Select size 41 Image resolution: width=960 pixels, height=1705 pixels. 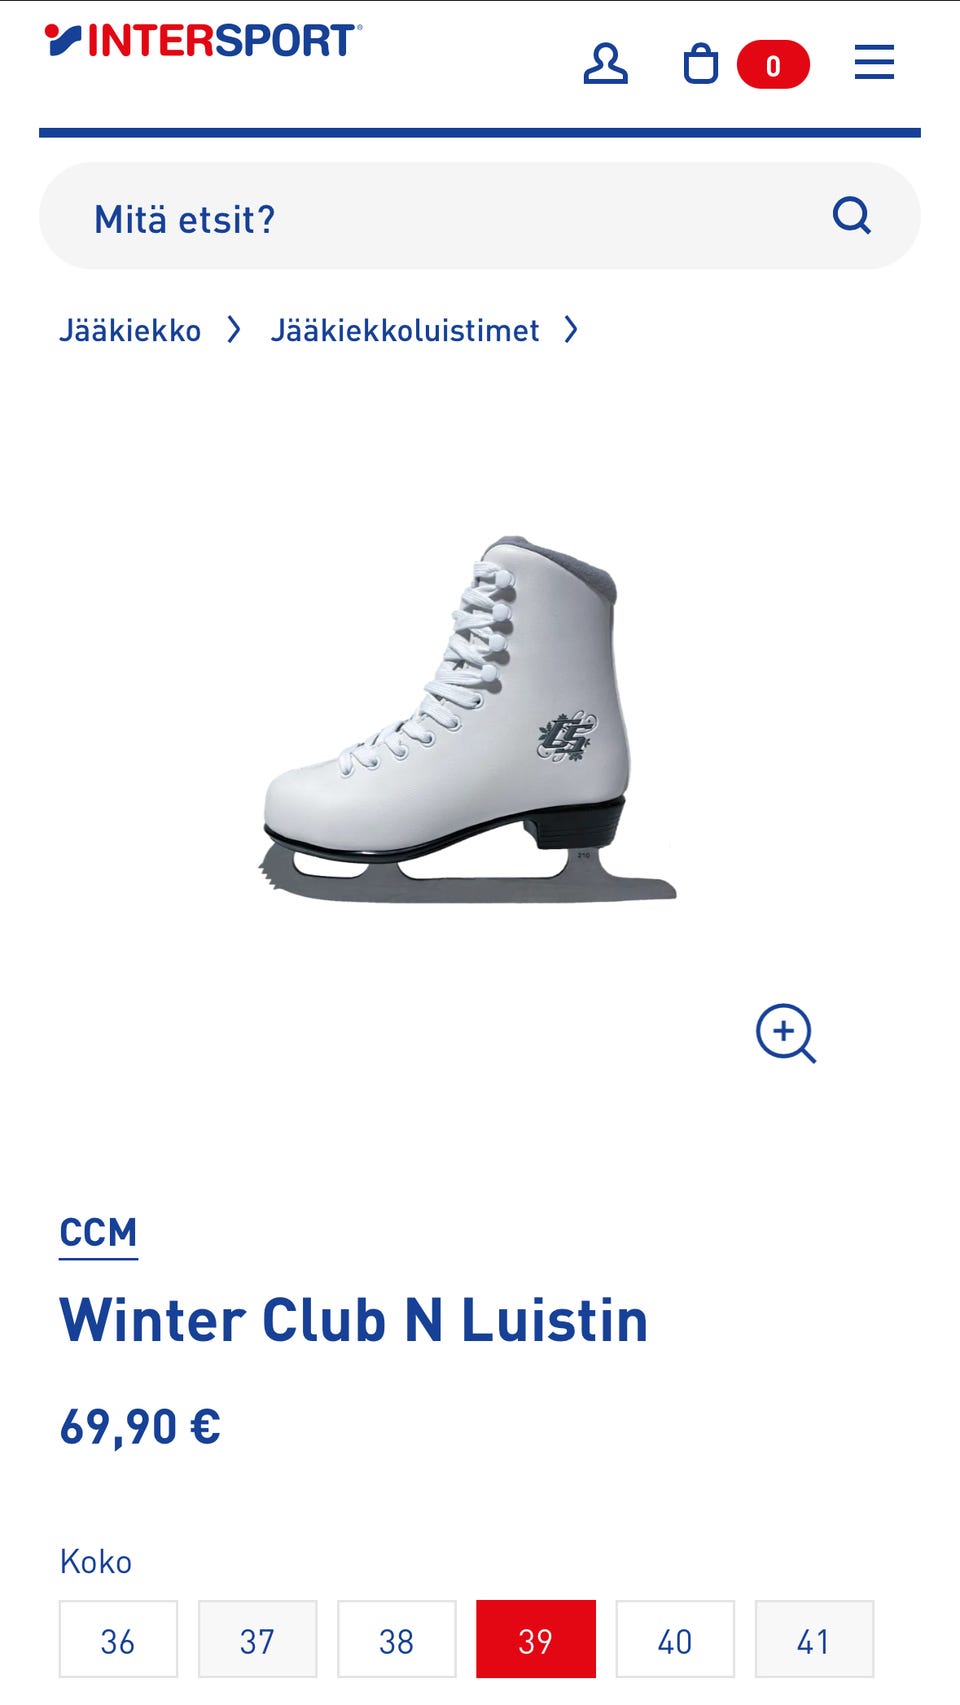[x=814, y=1639]
